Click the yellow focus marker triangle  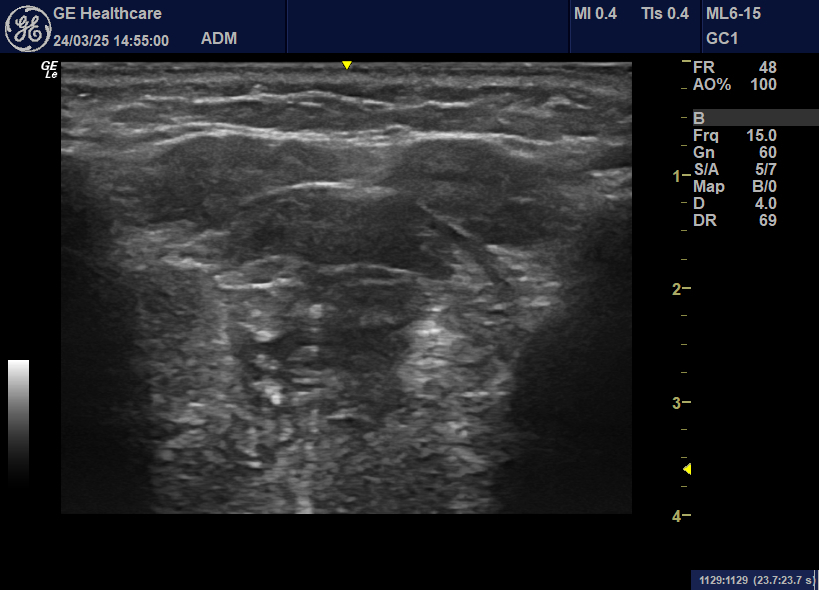(687, 467)
